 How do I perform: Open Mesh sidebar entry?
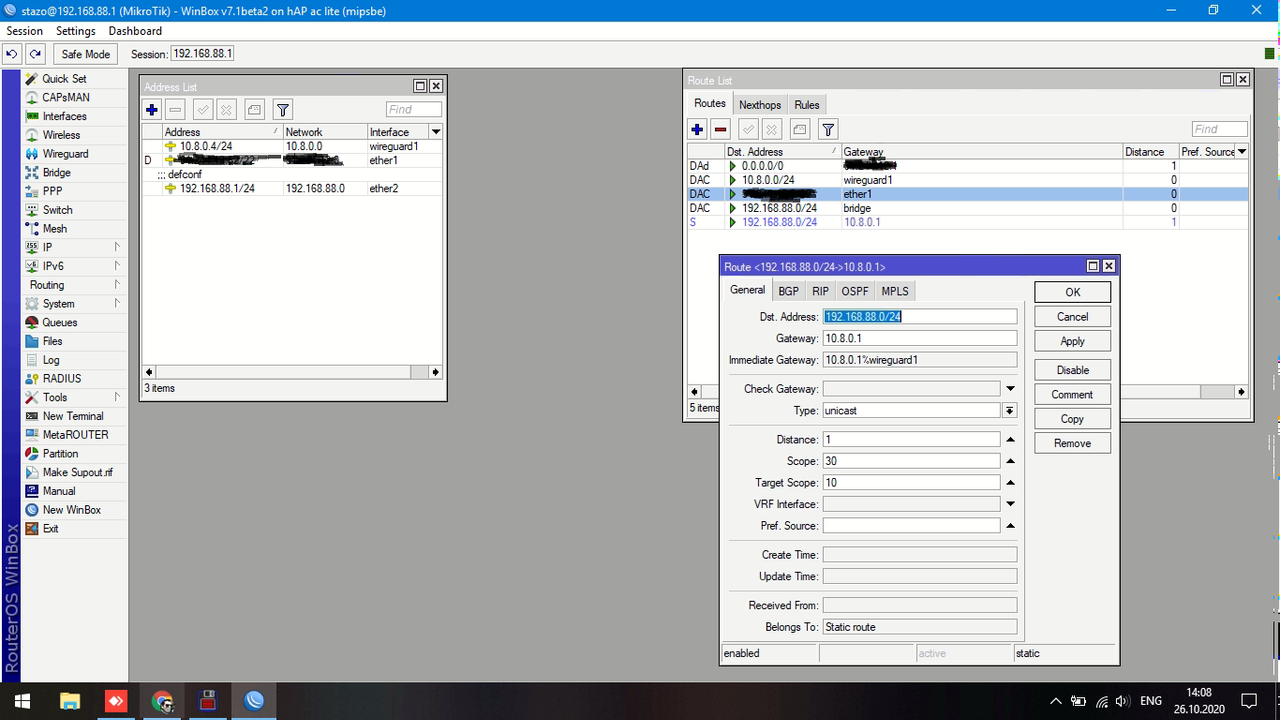54,229
